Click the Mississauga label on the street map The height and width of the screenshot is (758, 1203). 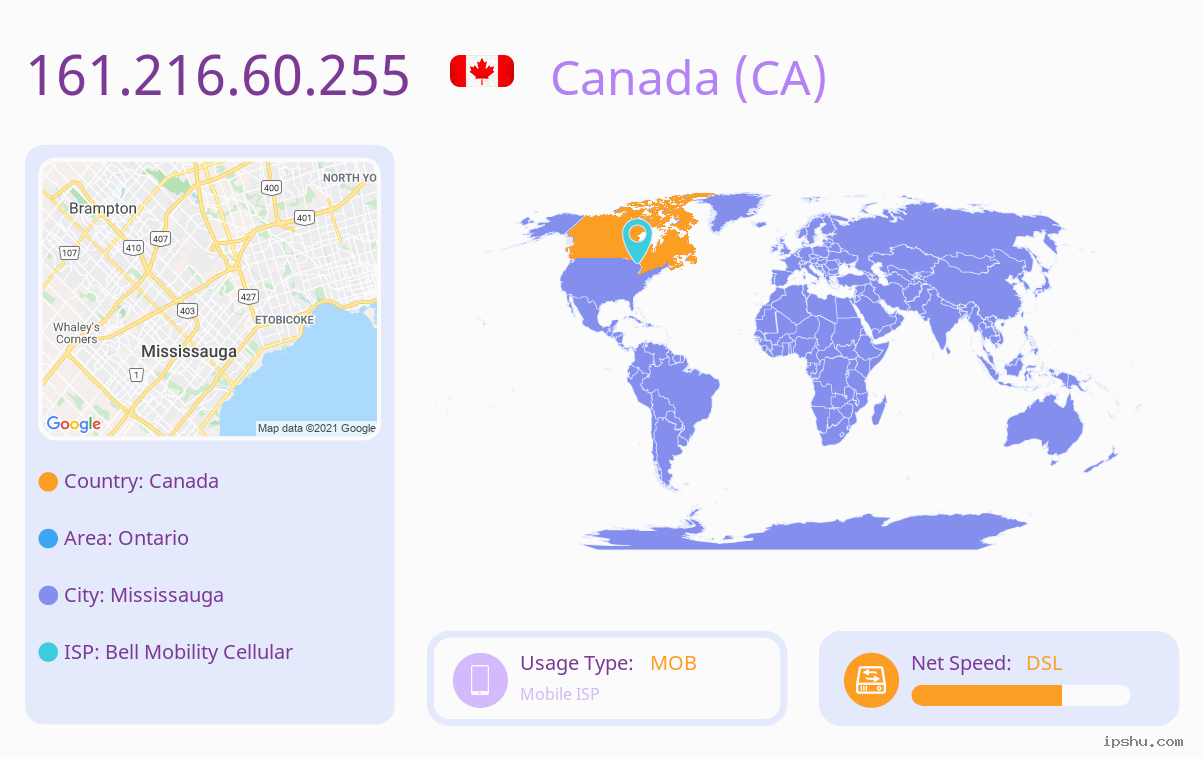coord(189,351)
